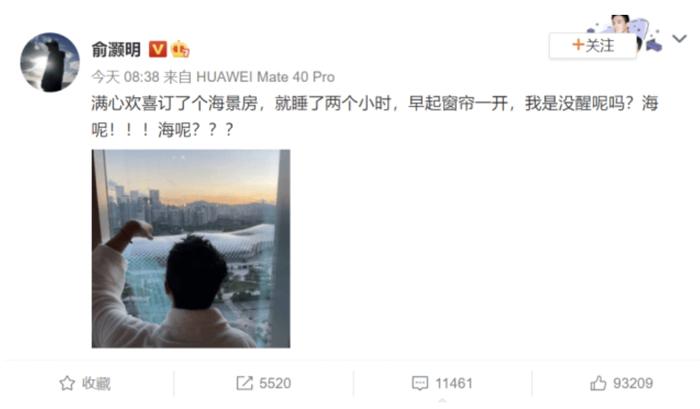Click the post text starting 满心欢喜订了个海景房
Image resolution: width=700 pixels, height=409 pixels.
point(375,116)
